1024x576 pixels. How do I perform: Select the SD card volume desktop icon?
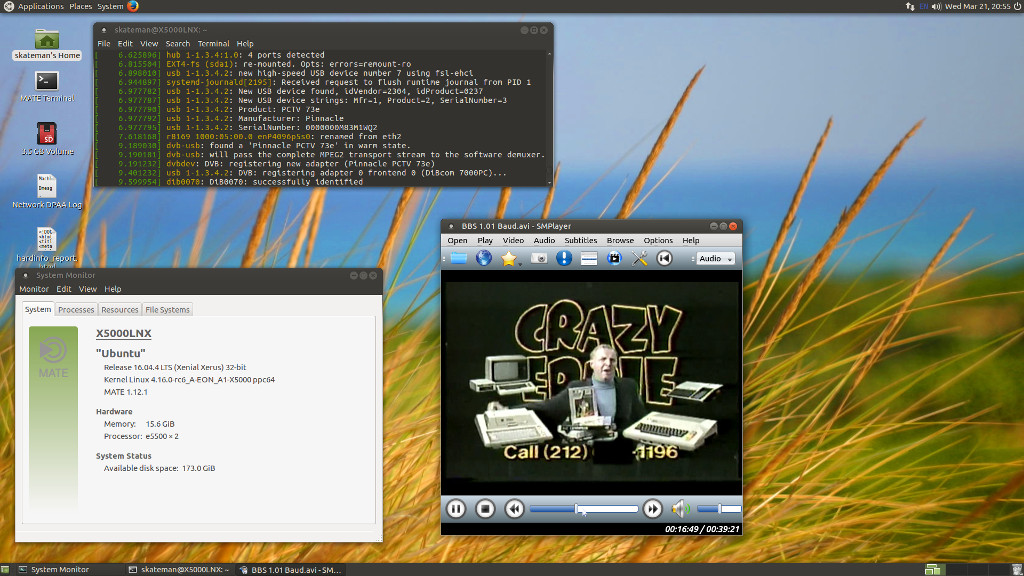pos(47,139)
